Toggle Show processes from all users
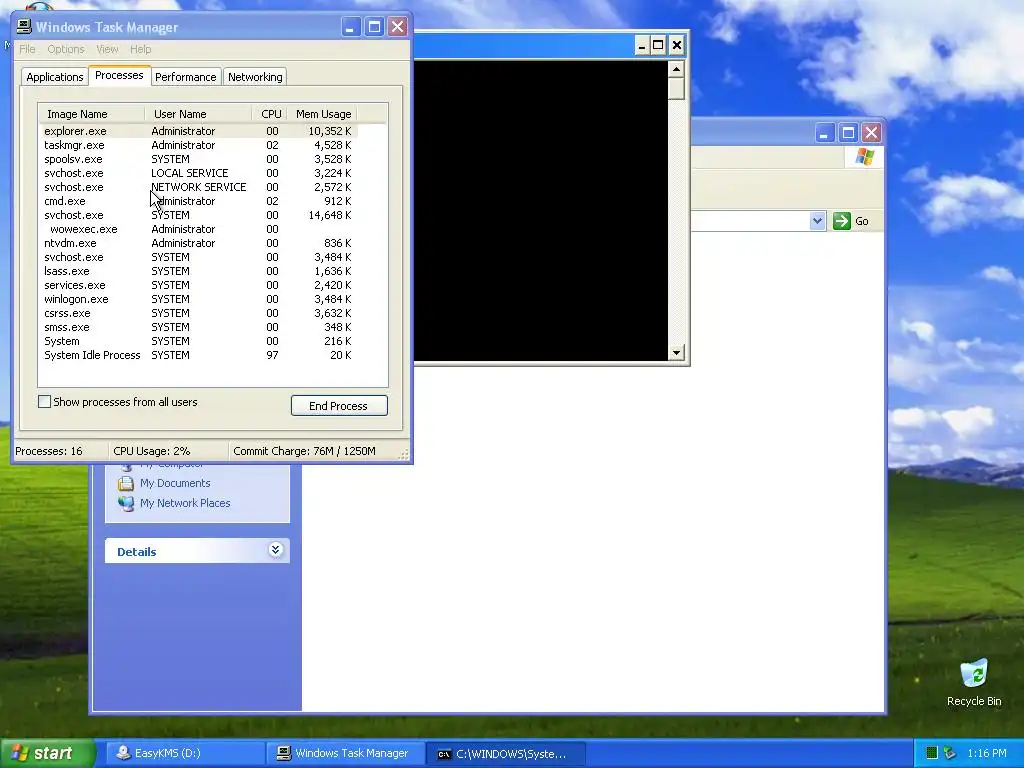Viewport: 1024px width, 768px height. 44,402
